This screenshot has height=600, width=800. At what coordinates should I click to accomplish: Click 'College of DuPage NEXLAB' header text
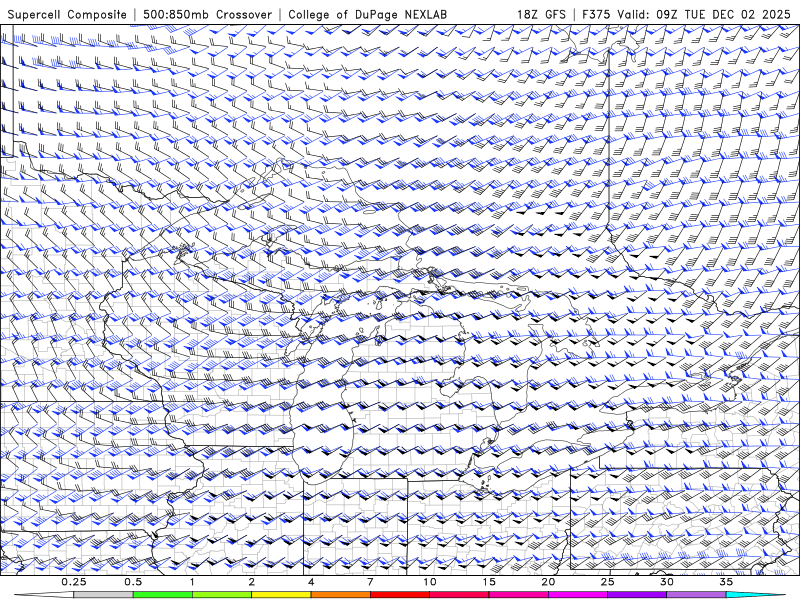pos(367,14)
